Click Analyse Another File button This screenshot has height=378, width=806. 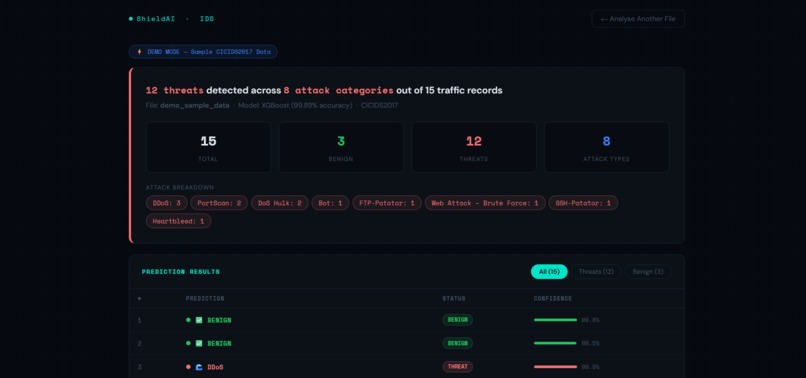638,19
